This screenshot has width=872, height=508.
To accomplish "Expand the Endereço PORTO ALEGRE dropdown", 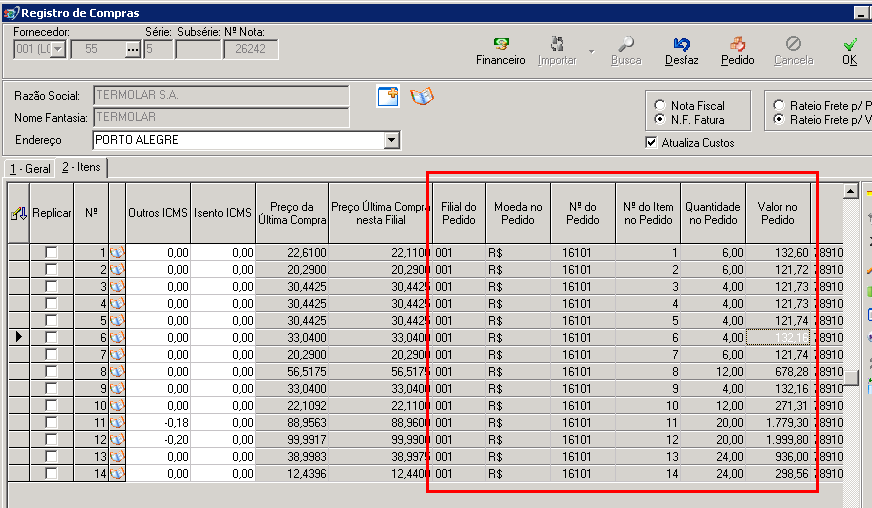I will click(392, 140).
